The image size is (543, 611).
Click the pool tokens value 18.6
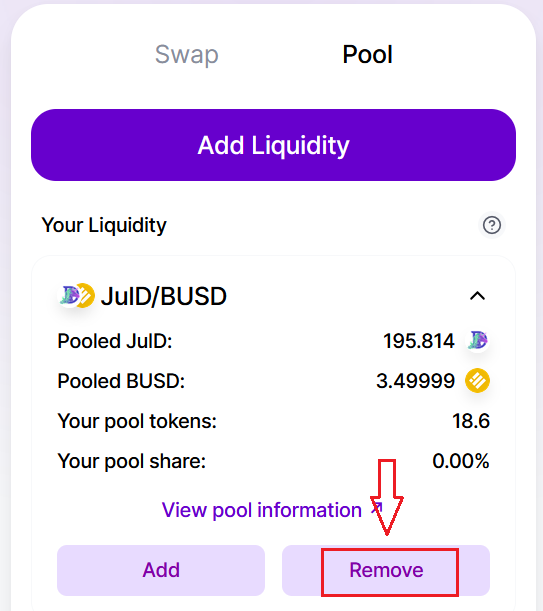coord(471,421)
